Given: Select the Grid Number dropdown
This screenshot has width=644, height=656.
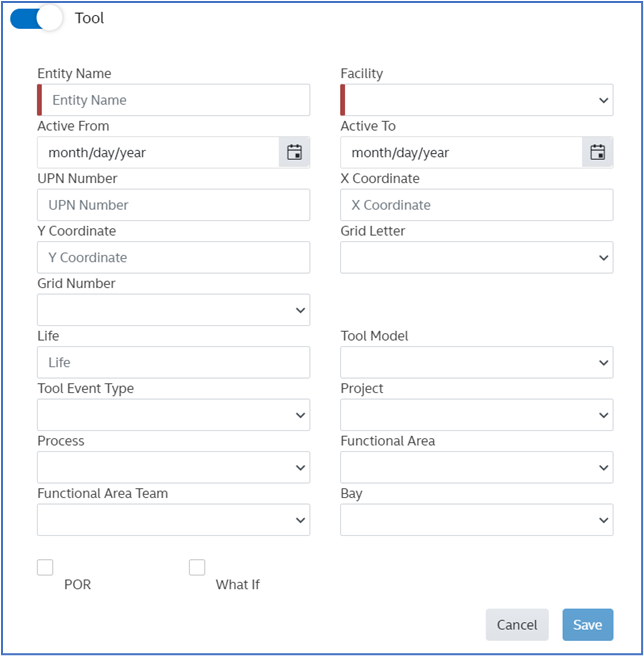Looking at the screenshot, I should (x=173, y=310).
